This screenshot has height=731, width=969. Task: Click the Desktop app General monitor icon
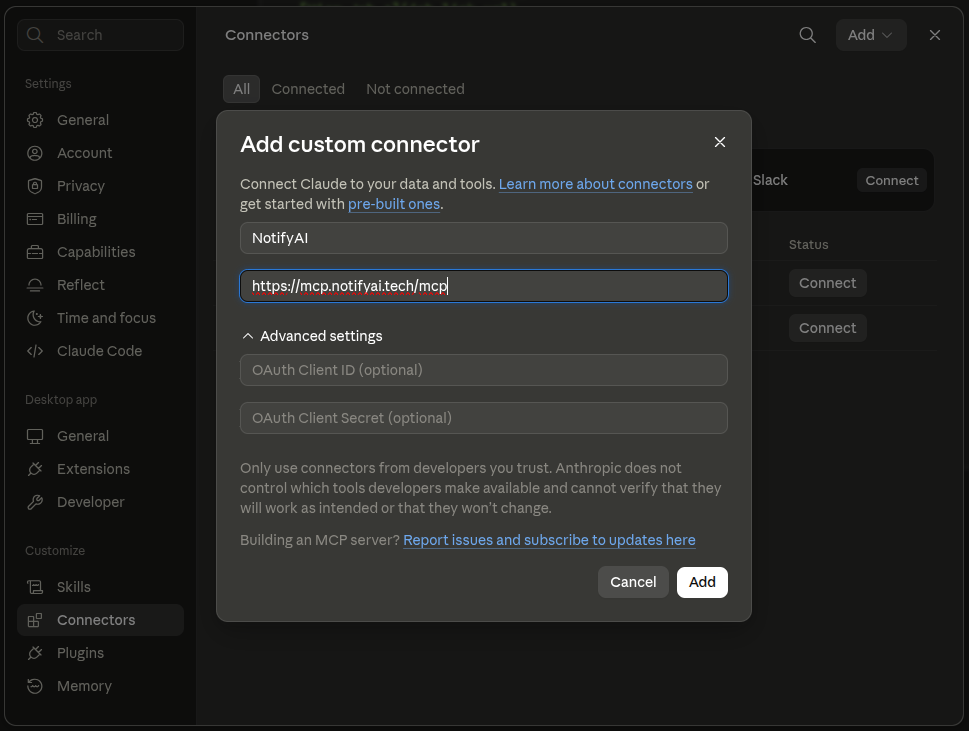point(35,436)
